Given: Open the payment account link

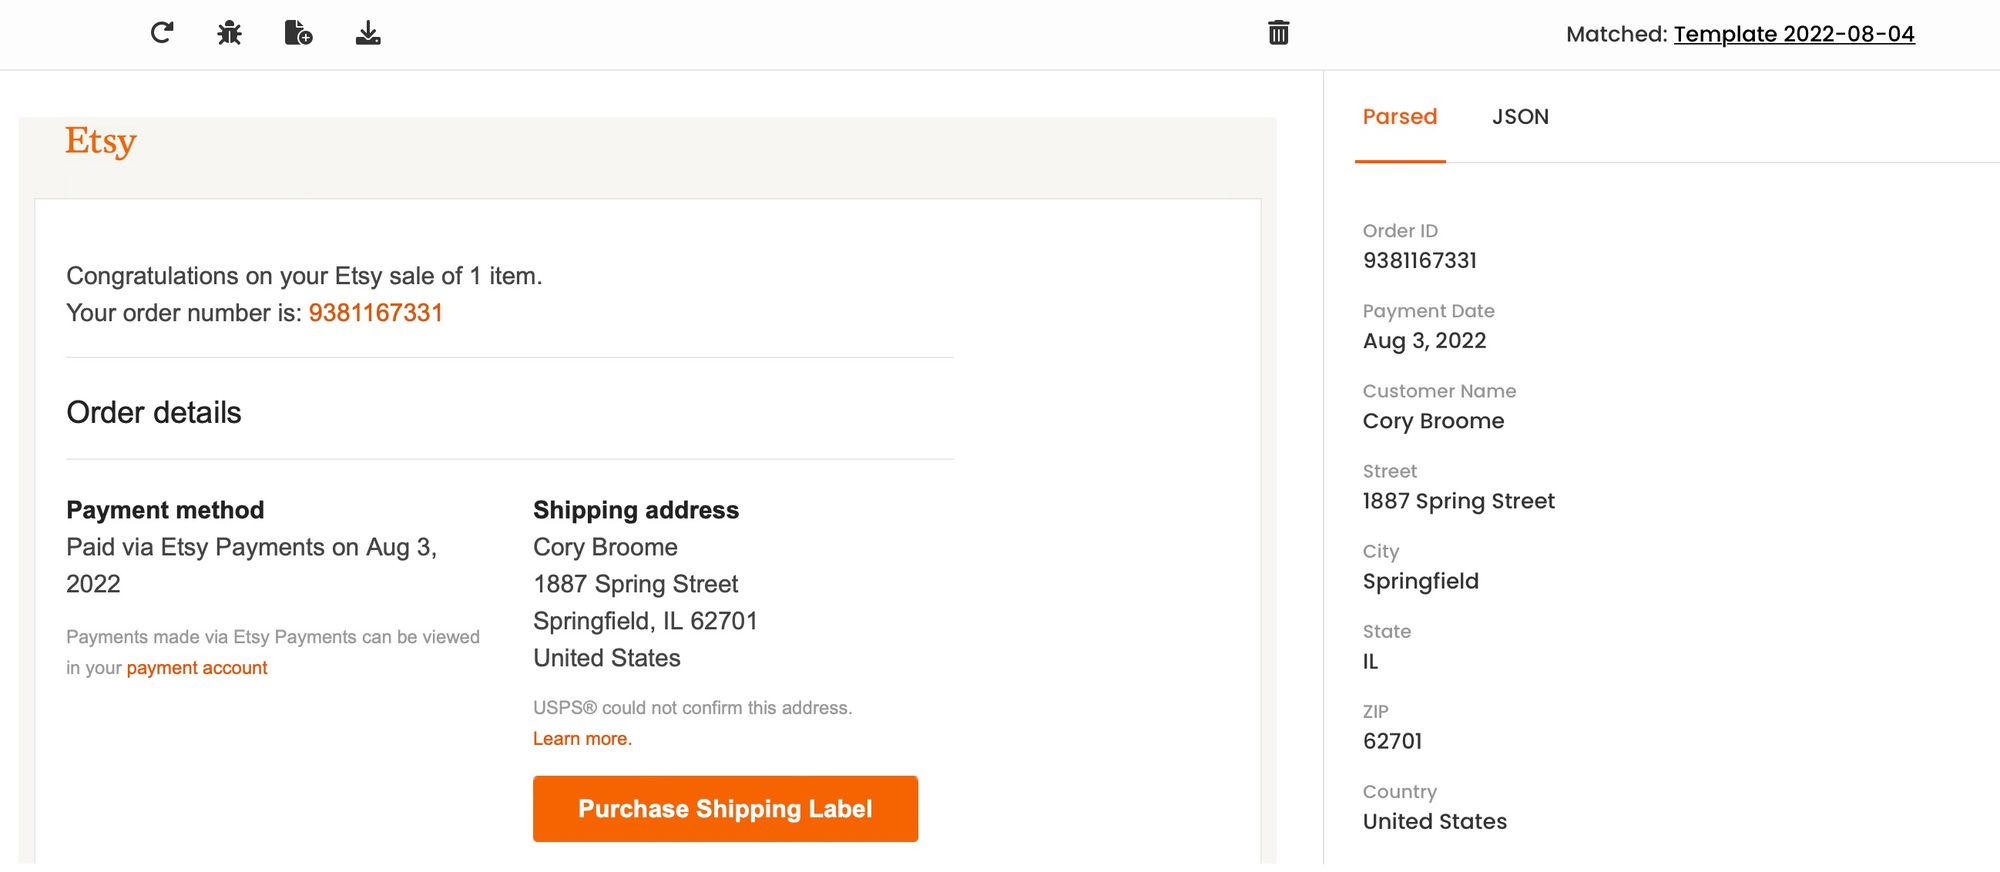Looking at the screenshot, I should click(x=197, y=668).
